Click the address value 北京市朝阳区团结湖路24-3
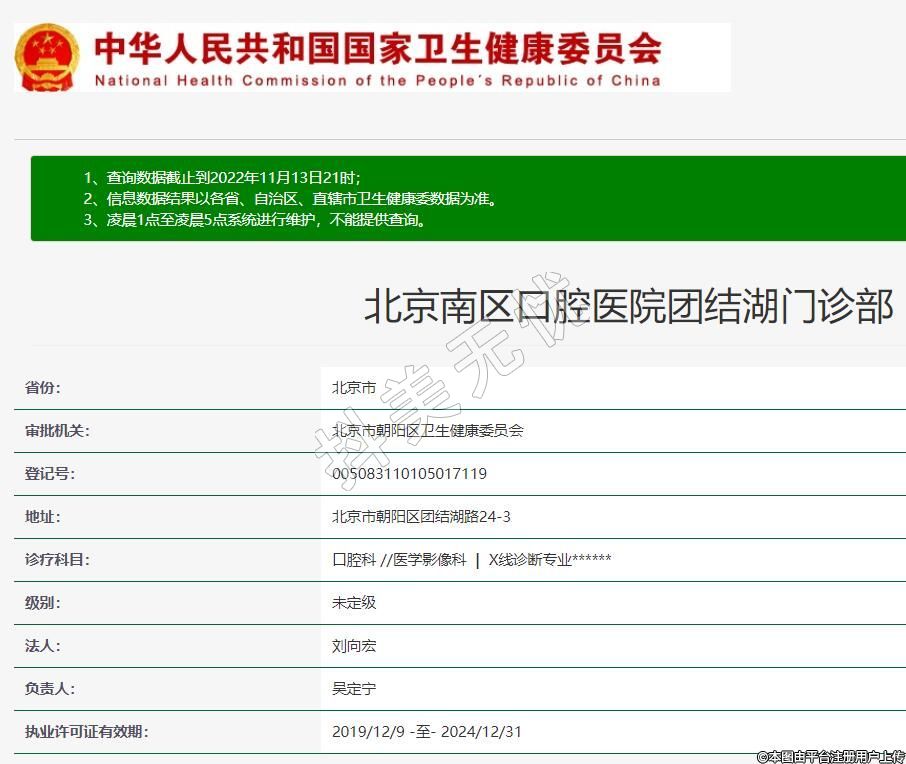This screenshot has height=764, width=906. (421, 517)
